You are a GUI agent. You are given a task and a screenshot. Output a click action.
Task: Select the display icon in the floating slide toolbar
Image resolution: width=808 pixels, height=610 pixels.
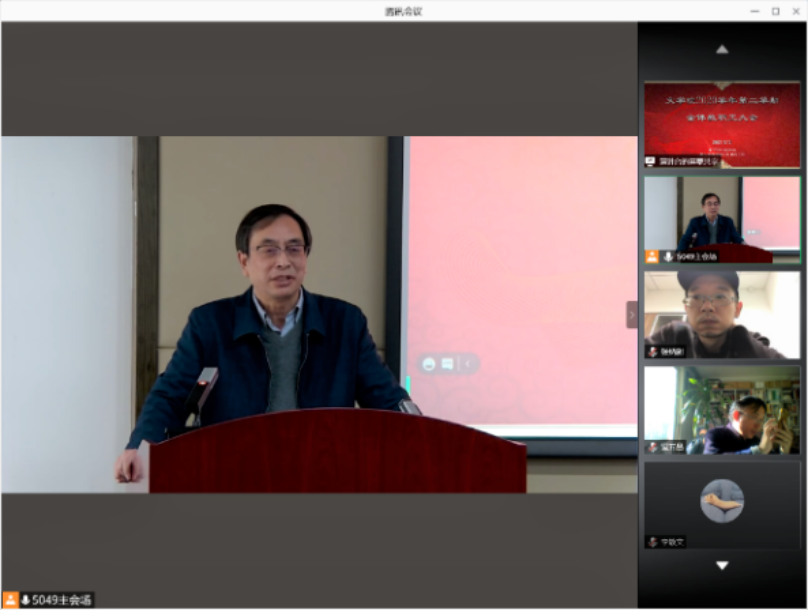pyautogui.click(x=447, y=364)
